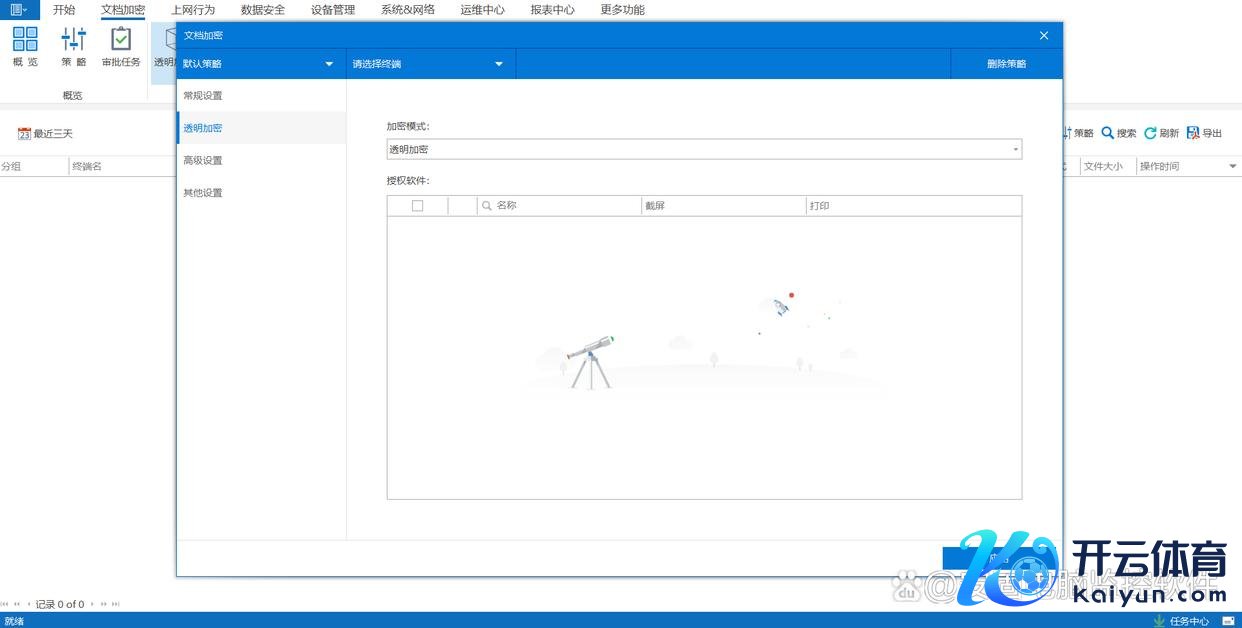Screen dimensions: 1242x628
Task: Switch to the 上网行为 ribbon tab
Action: tap(193, 10)
